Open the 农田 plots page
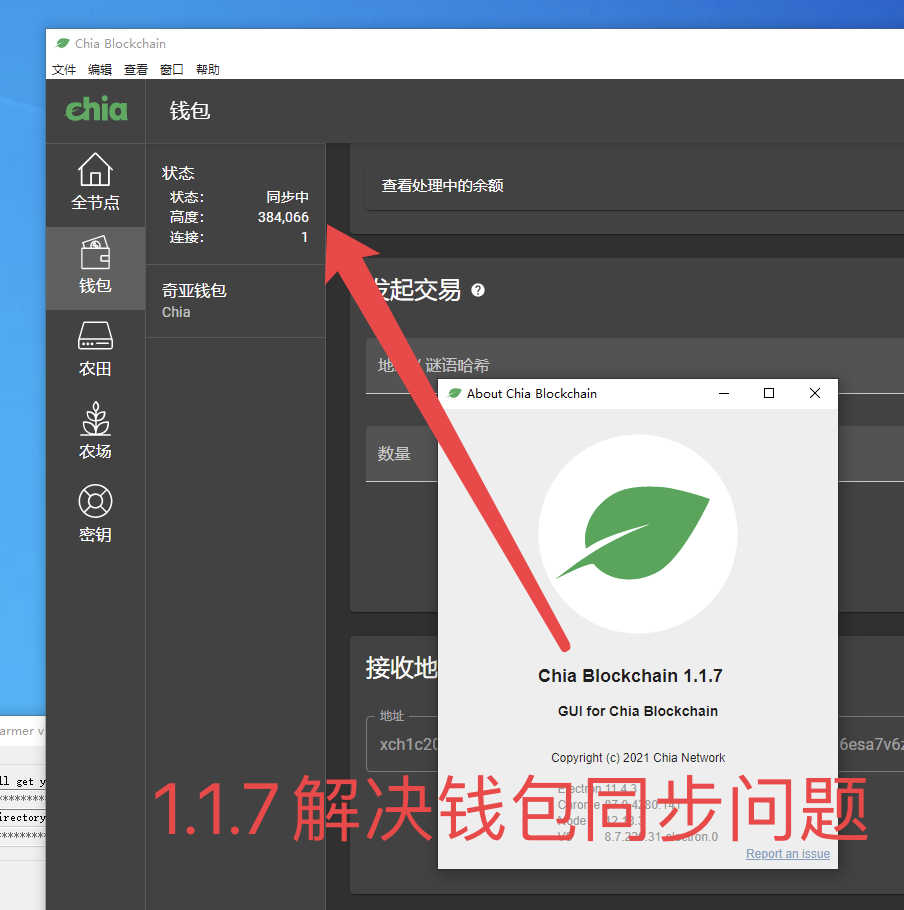Image resolution: width=904 pixels, height=910 pixels. coord(95,349)
